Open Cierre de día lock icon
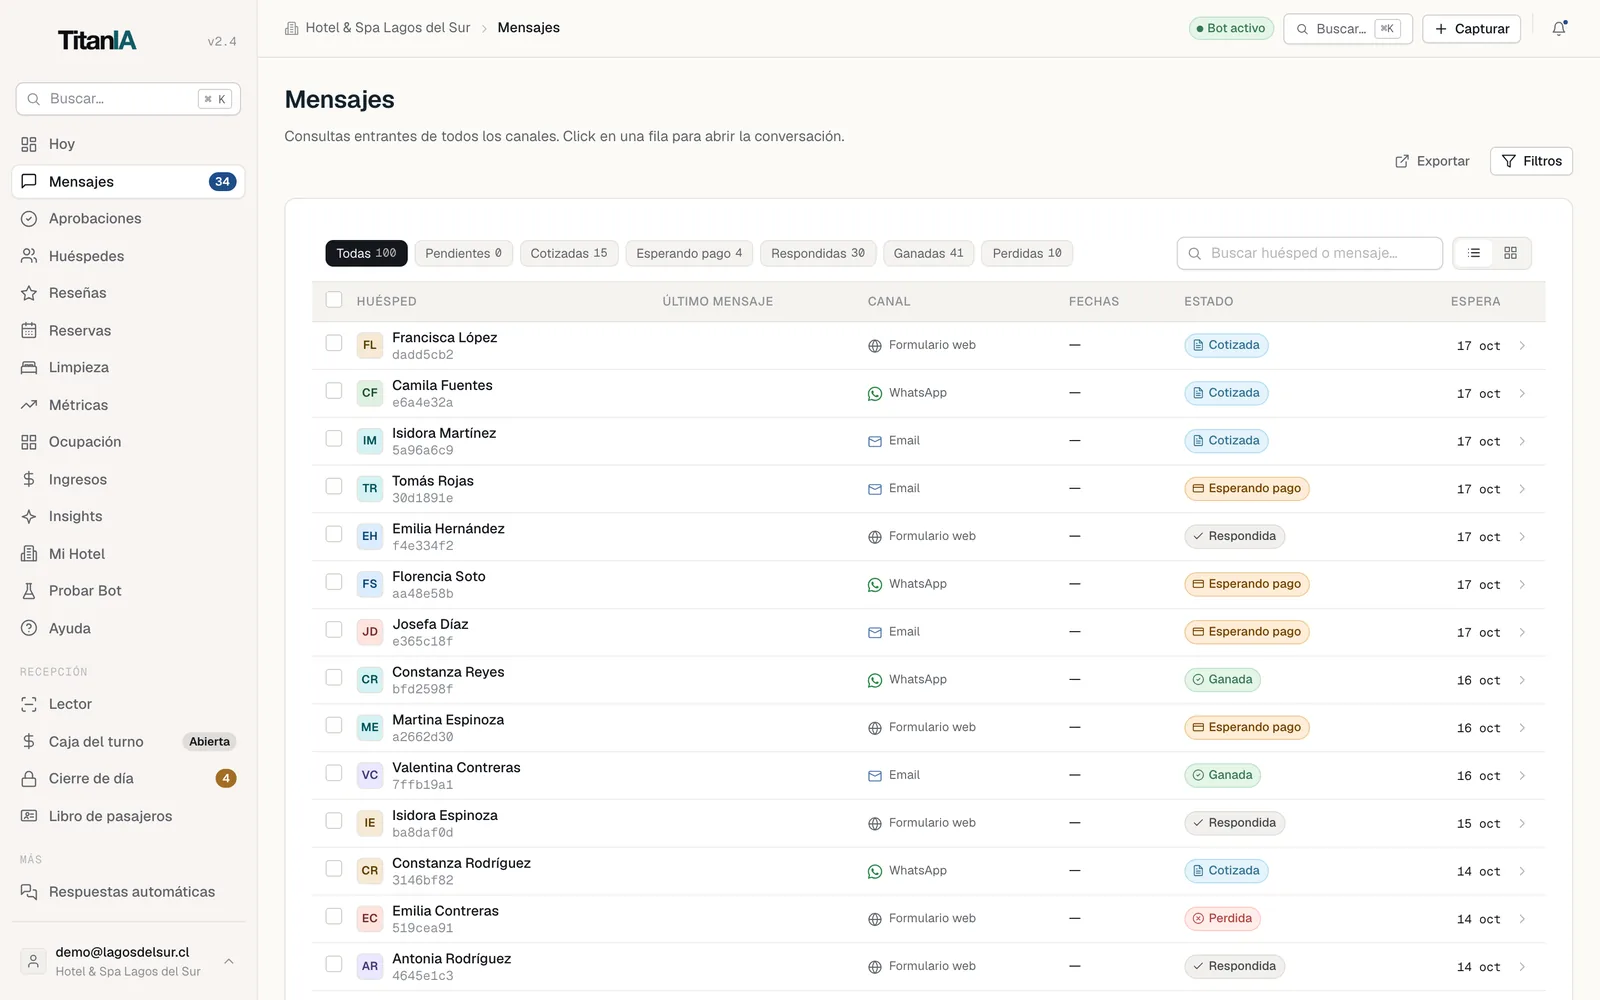 click(x=29, y=778)
